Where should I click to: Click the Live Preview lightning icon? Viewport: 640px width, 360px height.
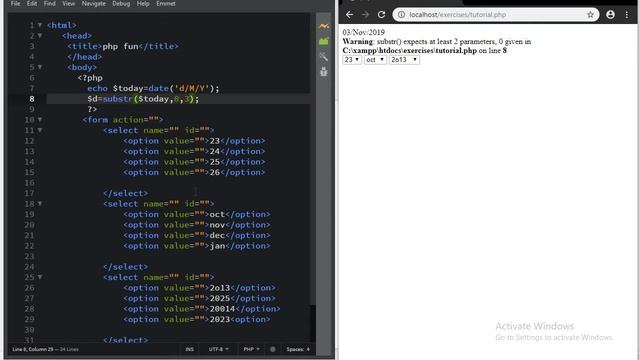[324, 26]
